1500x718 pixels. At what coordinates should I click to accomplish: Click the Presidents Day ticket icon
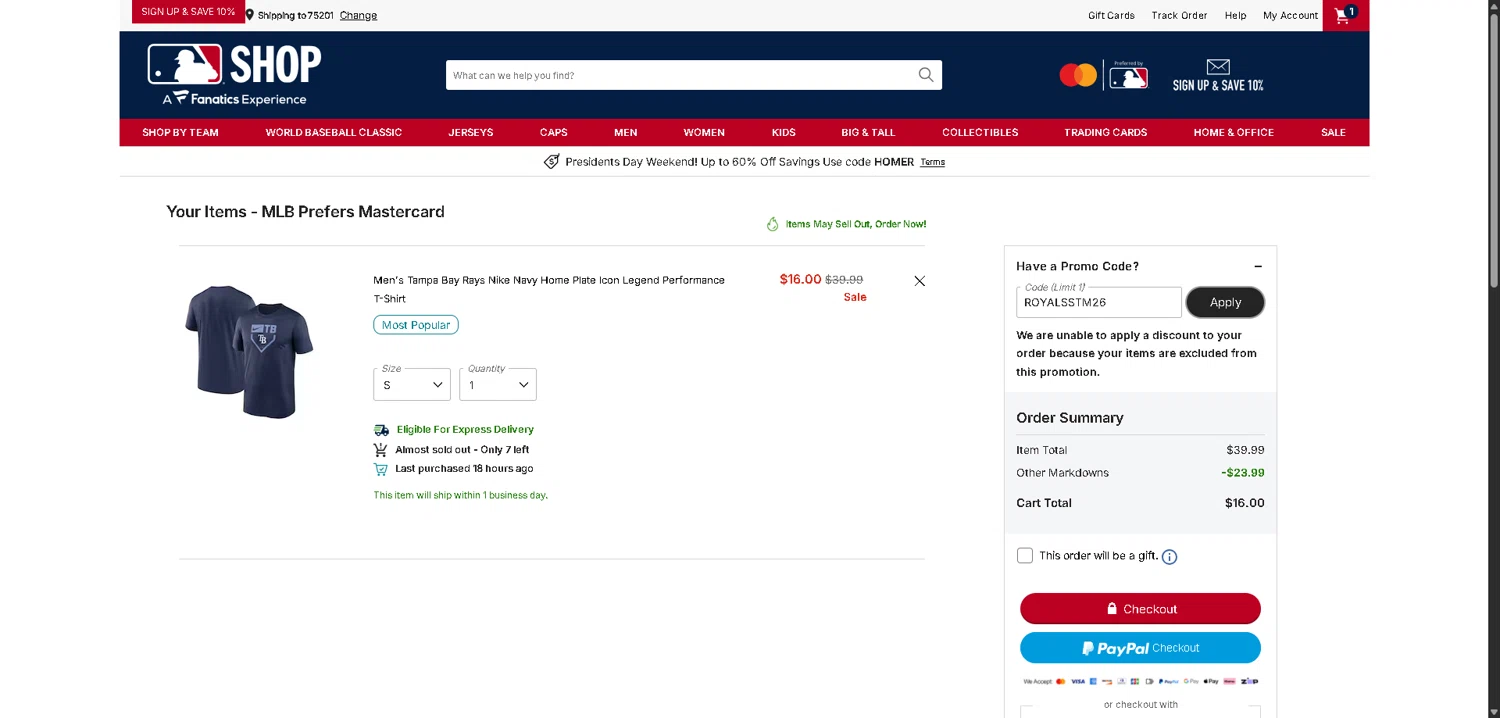(551, 162)
